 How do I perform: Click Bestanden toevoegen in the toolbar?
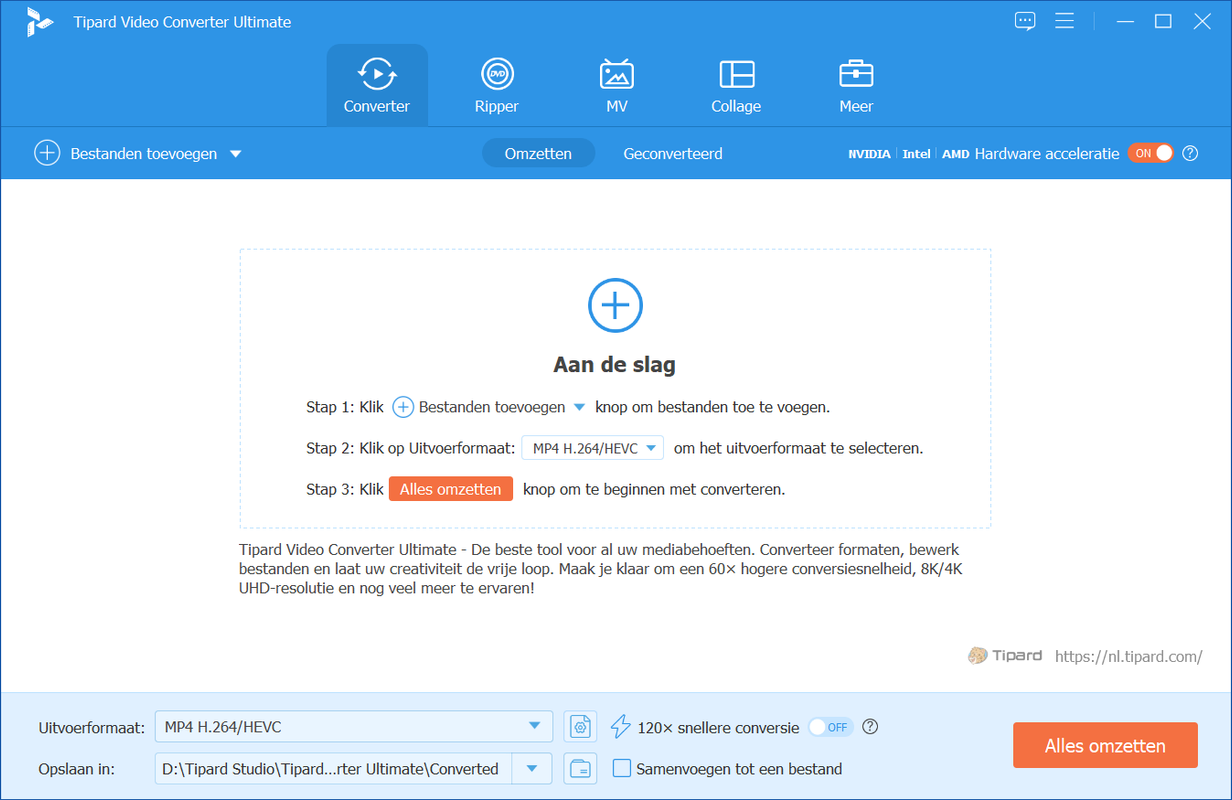[144, 154]
